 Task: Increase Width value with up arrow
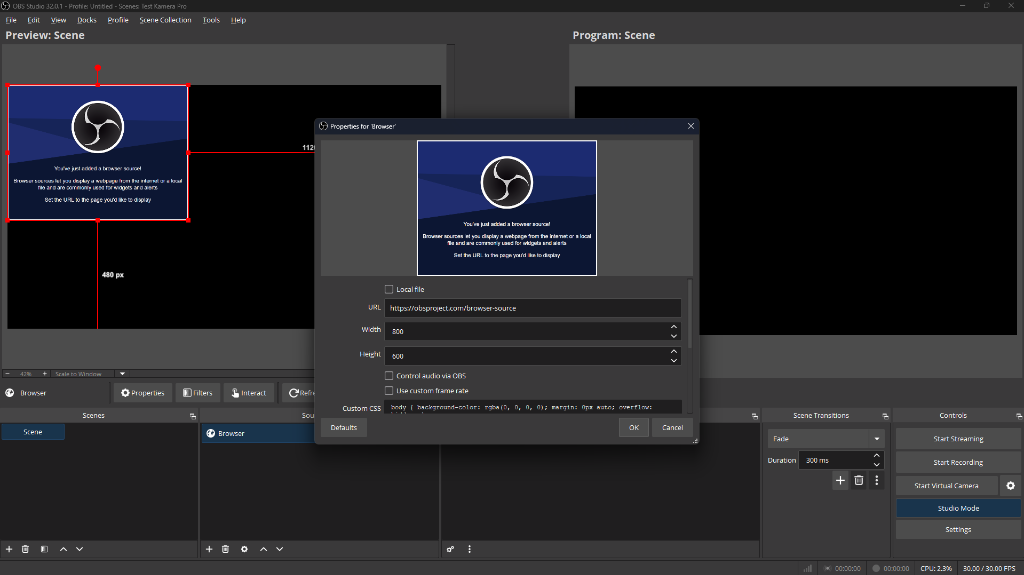pyautogui.click(x=674, y=327)
